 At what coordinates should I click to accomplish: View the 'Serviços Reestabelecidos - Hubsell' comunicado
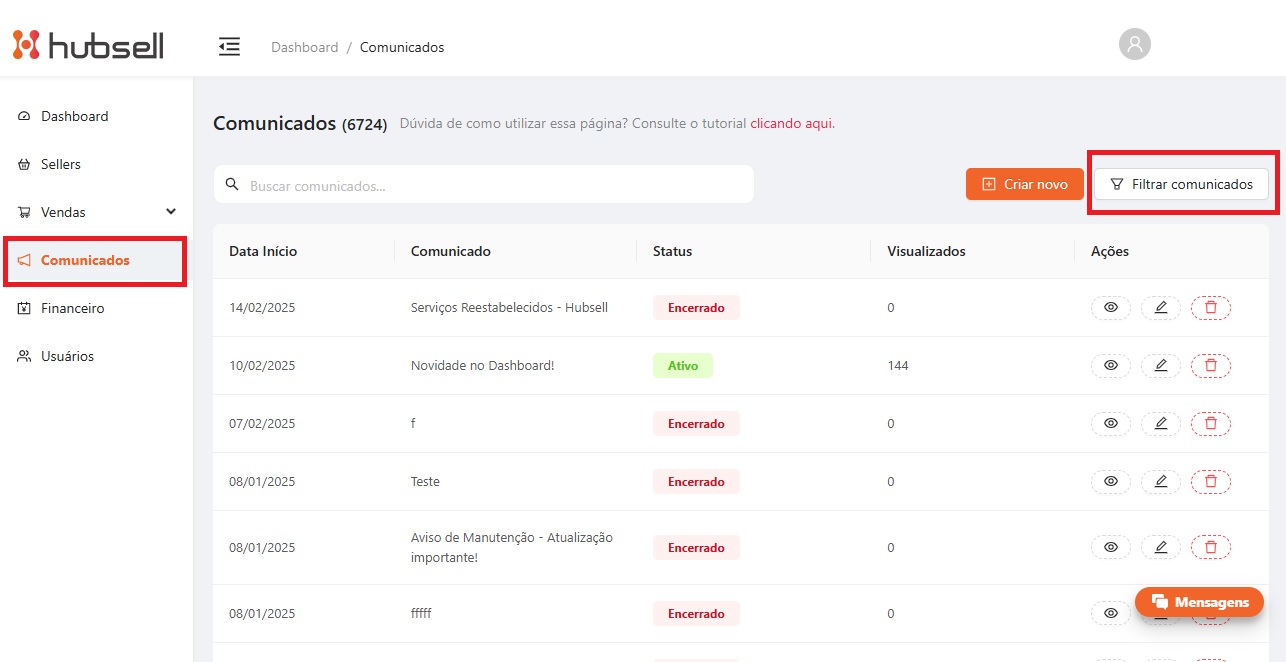(x=1110, y=308)
